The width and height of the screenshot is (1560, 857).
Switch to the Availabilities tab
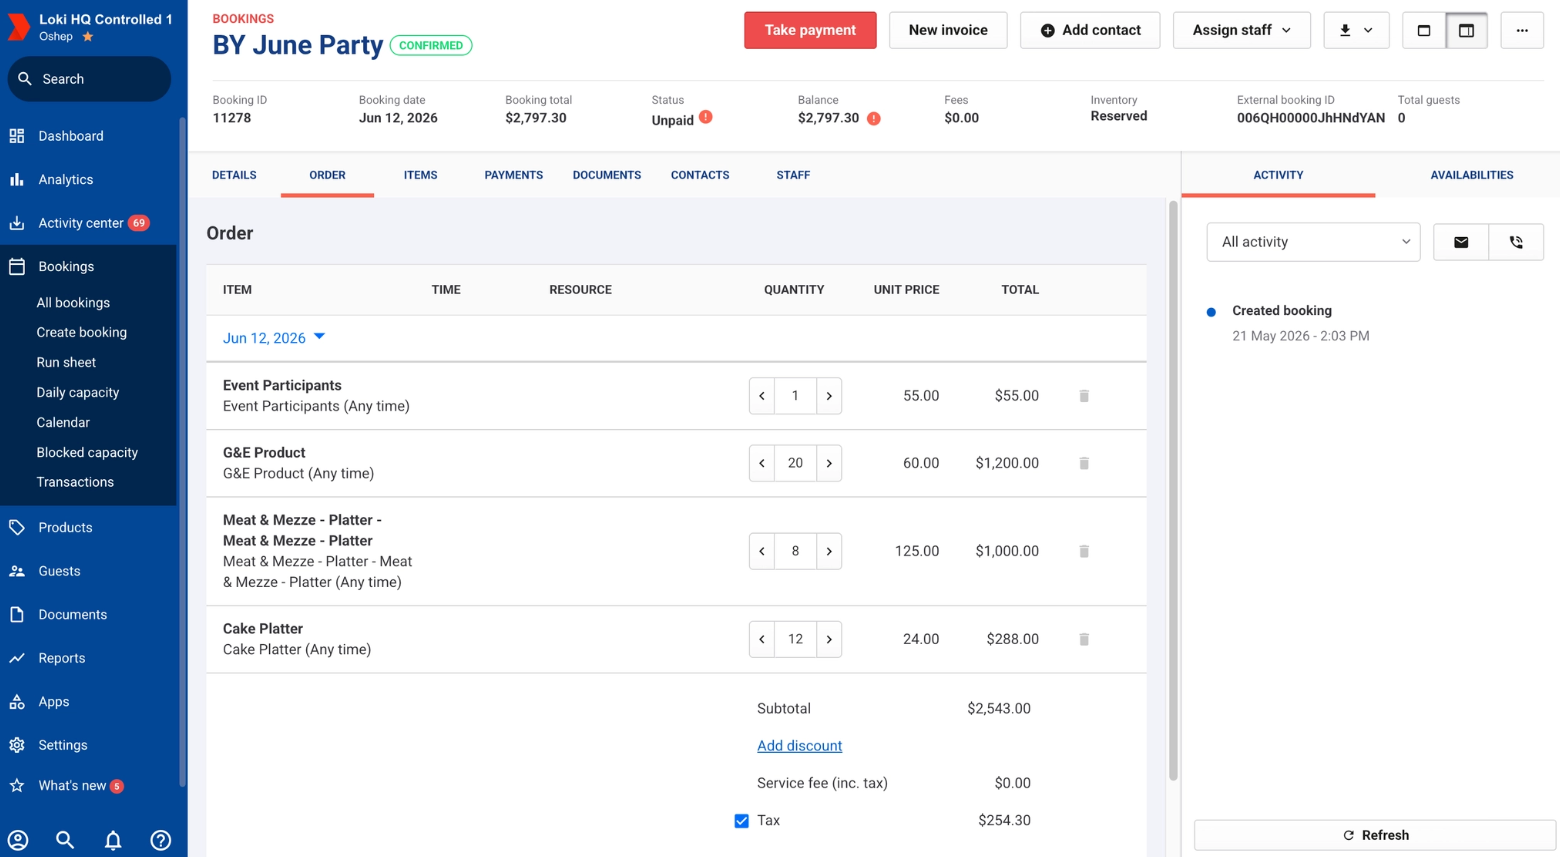1472,175
